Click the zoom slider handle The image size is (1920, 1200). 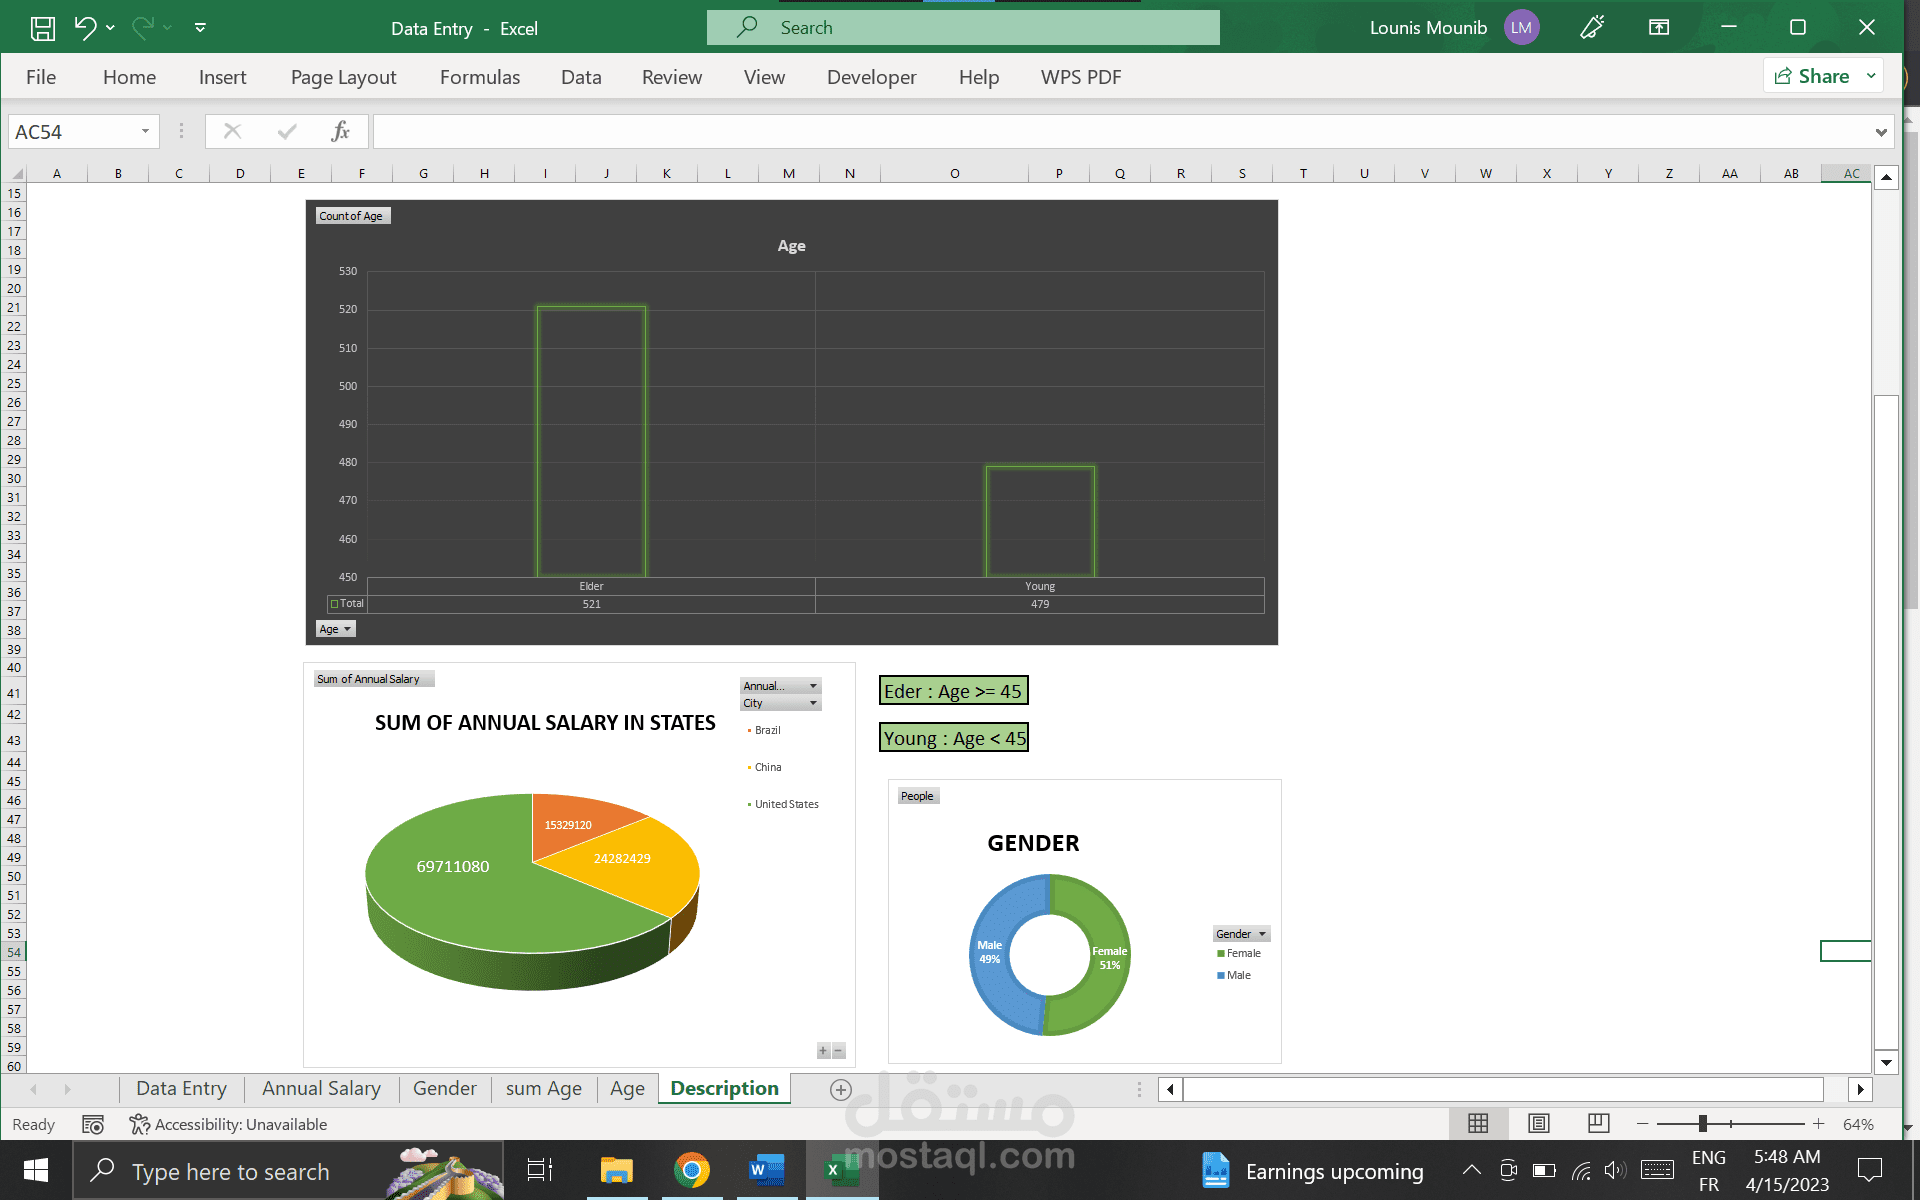[1702, 1124]
